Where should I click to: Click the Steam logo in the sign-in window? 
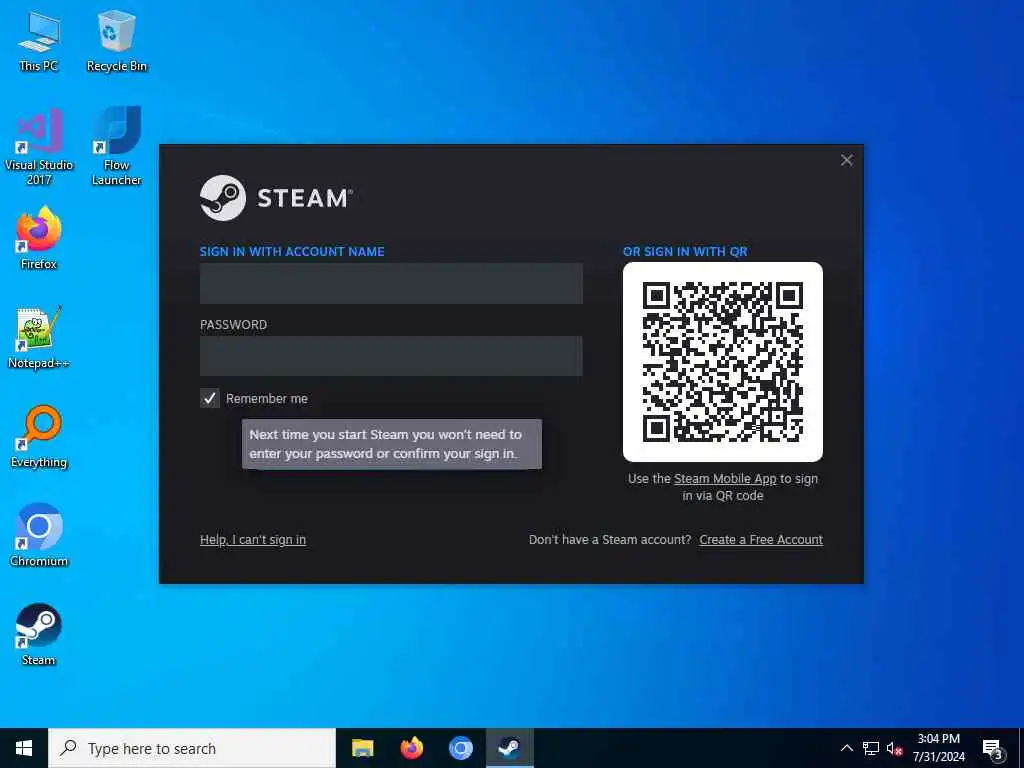point(276,198)
